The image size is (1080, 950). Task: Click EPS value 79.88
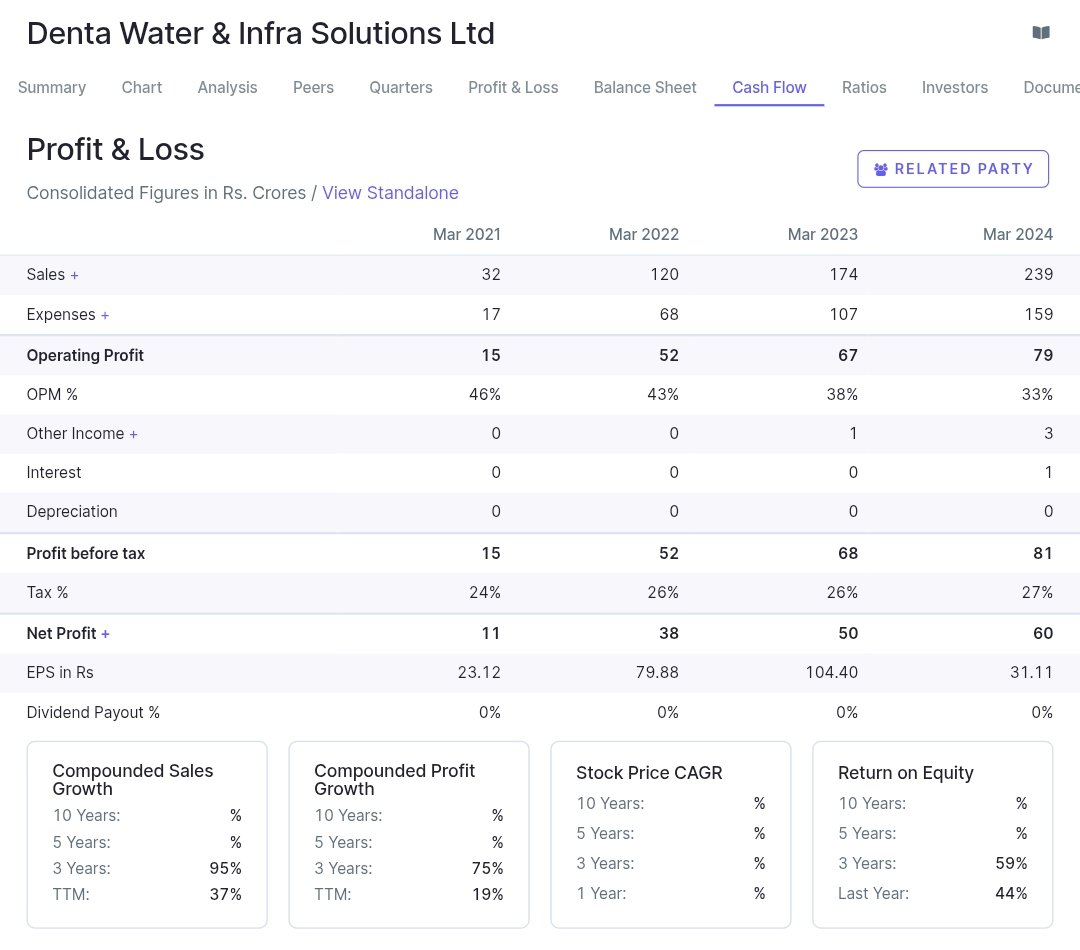657,672
